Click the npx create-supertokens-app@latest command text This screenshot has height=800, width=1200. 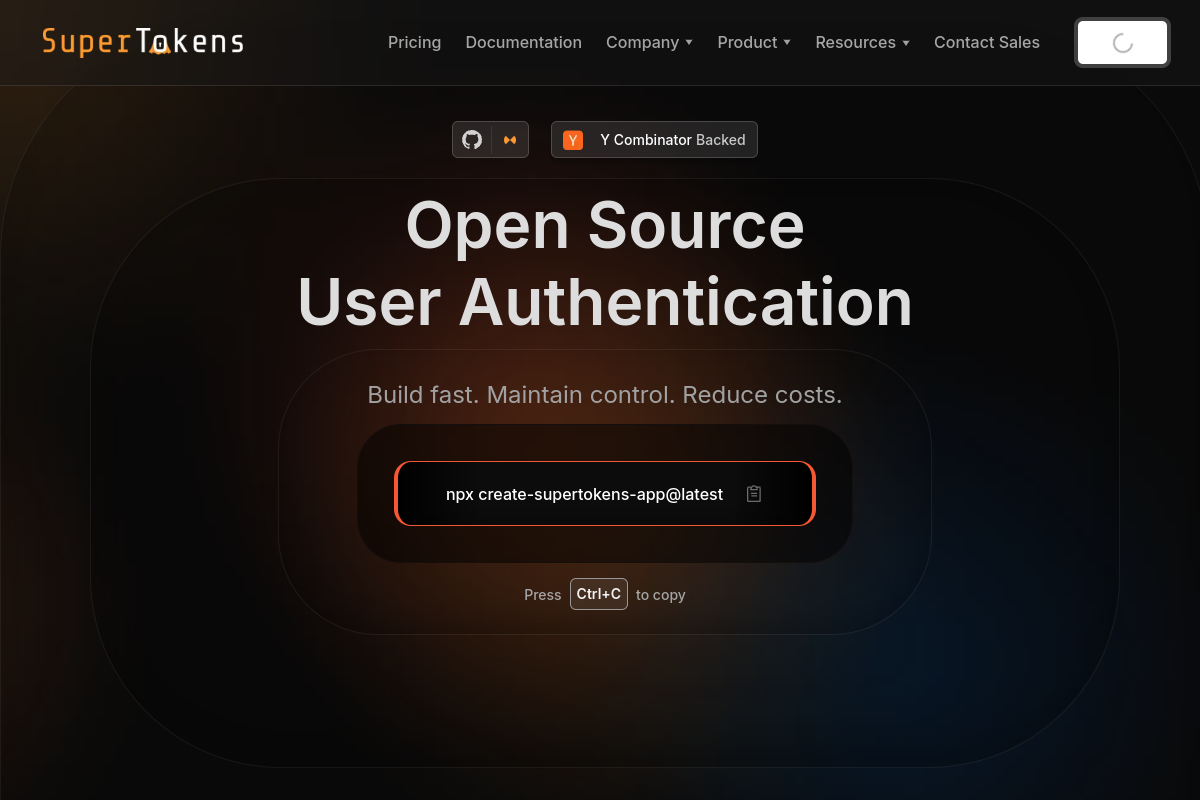click(584, 494)
